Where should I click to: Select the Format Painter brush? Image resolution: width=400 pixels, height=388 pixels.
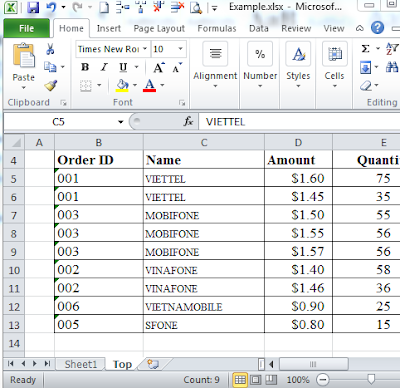click(x=51, y=86)
